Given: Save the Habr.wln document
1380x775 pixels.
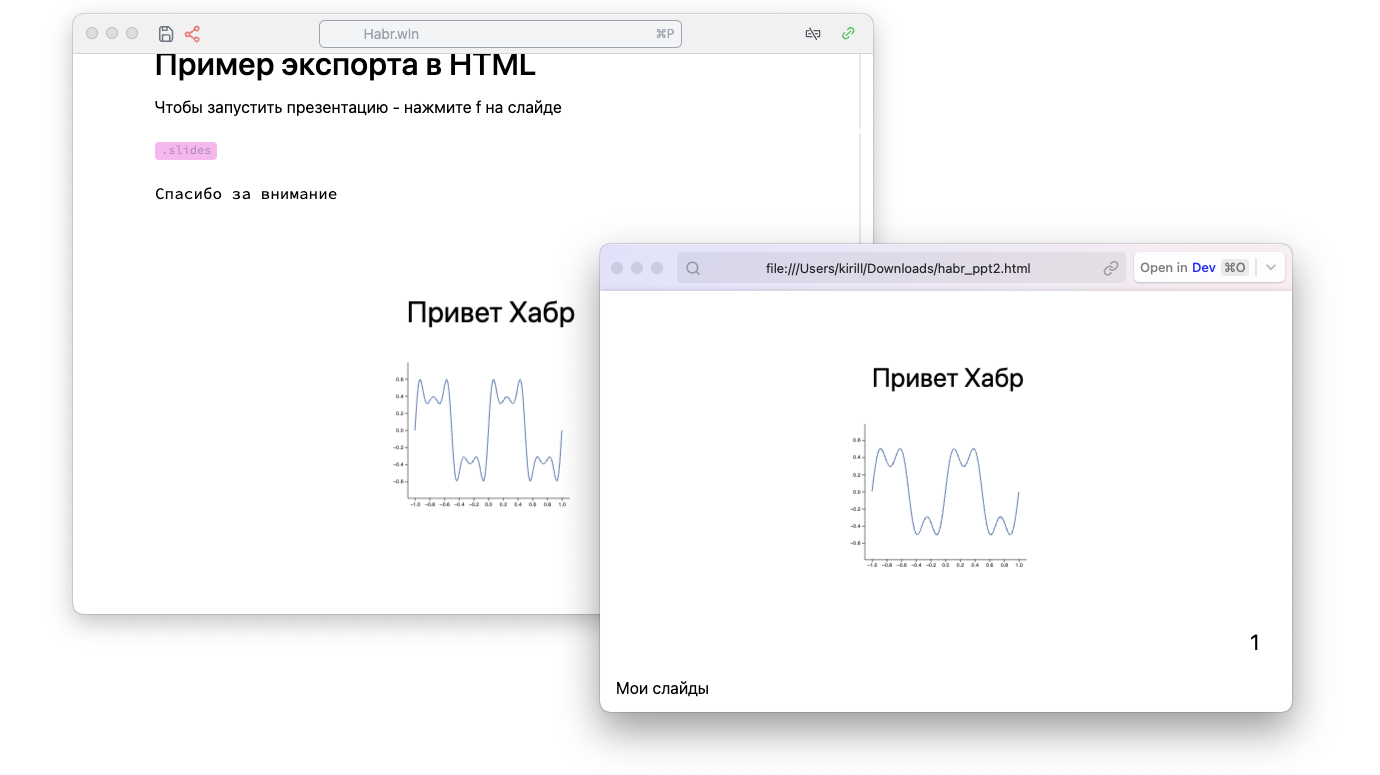Looking at the screenshot, I should click(166, 33).
